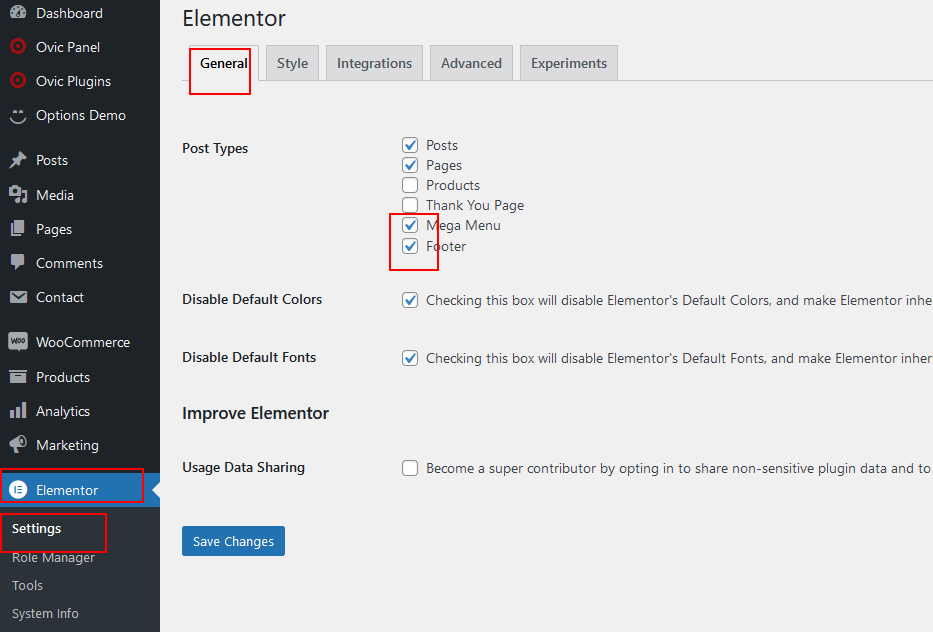Open the Elementor Settings submenu link
Screen dimensions: 933x632
[x=36, y=528]
